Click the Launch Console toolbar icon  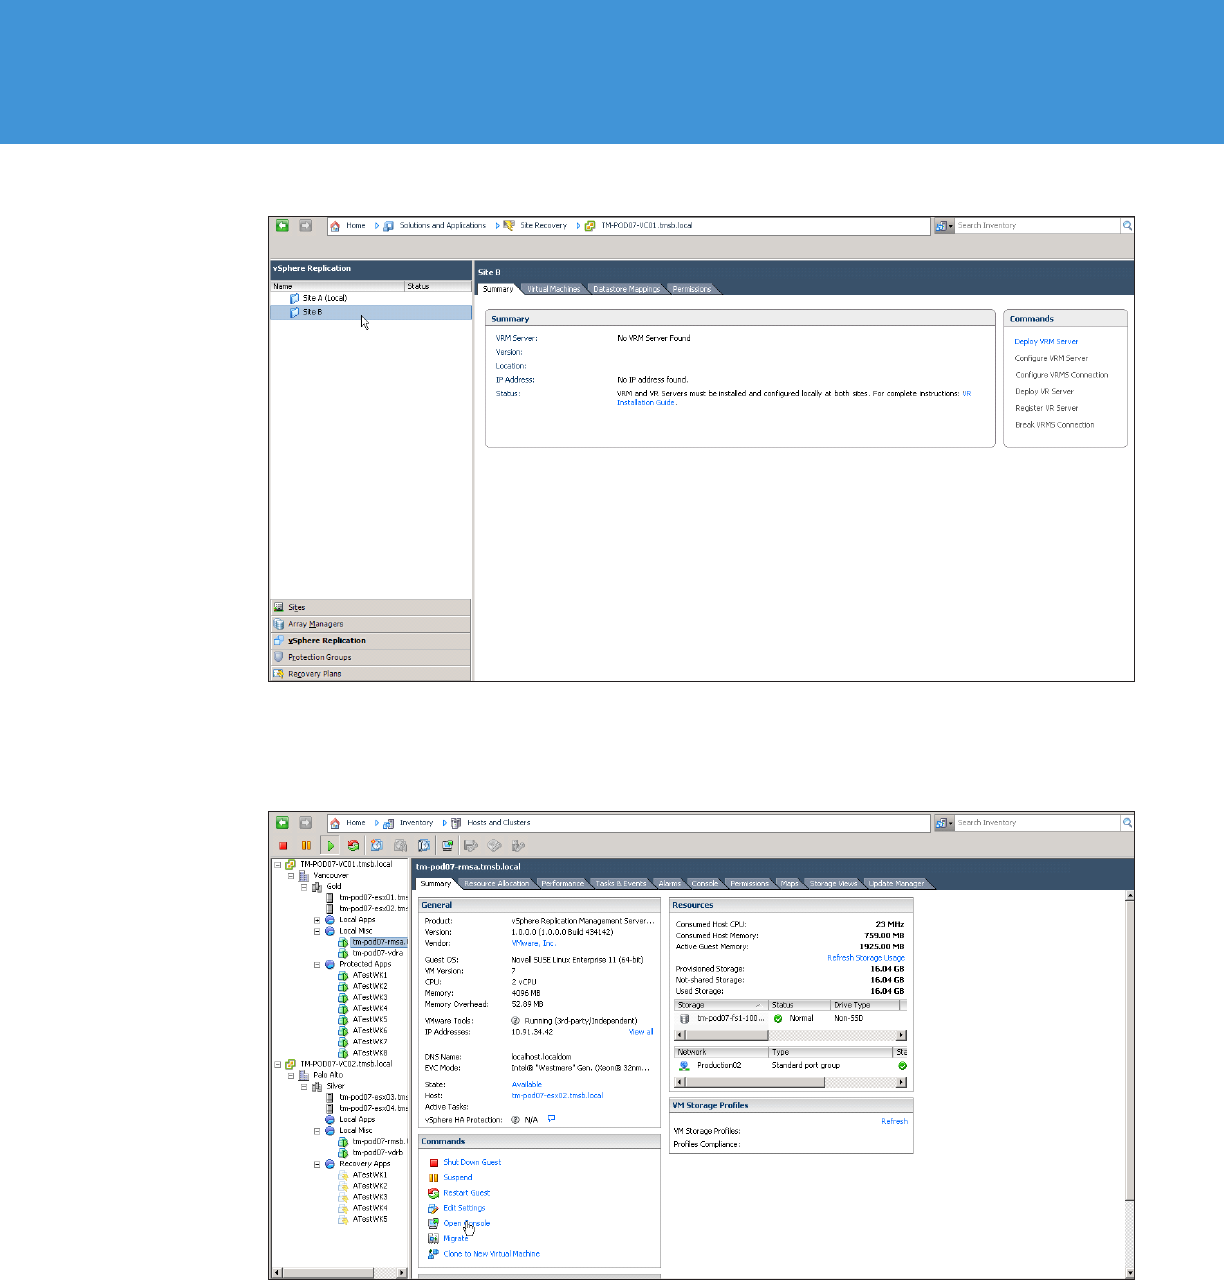coord(448,846)
